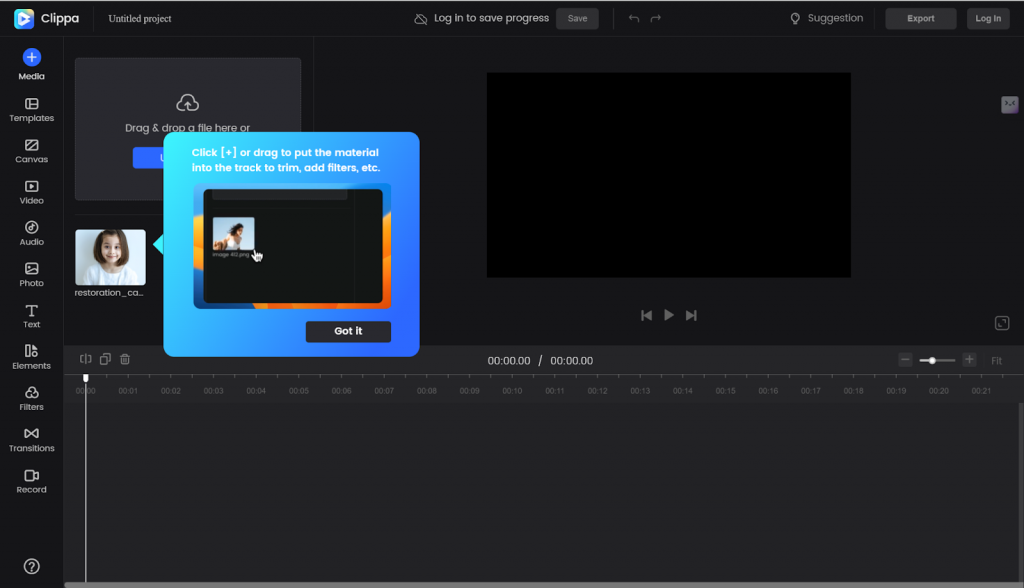Open the Transitions panel
The width and height of the screenshot is (1024, 588).
(x=31, y=440)
